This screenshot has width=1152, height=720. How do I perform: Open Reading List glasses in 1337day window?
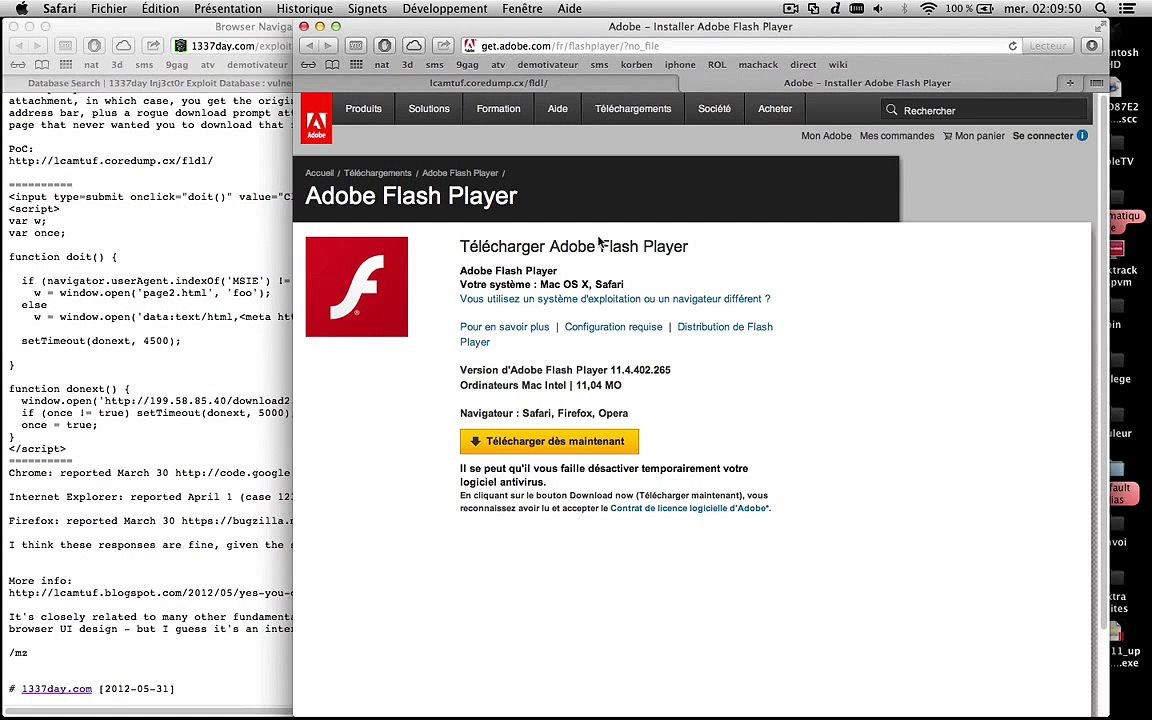(x=18, y=65)
